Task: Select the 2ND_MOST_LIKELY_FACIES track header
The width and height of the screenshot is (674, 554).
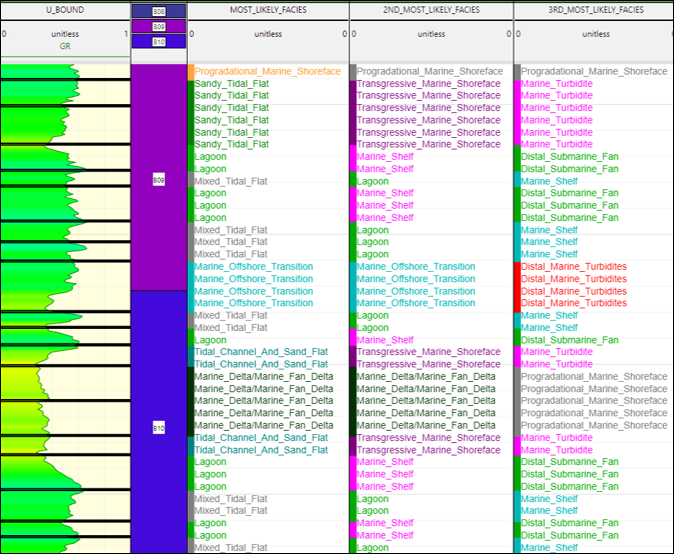Action: click(431, 10)
